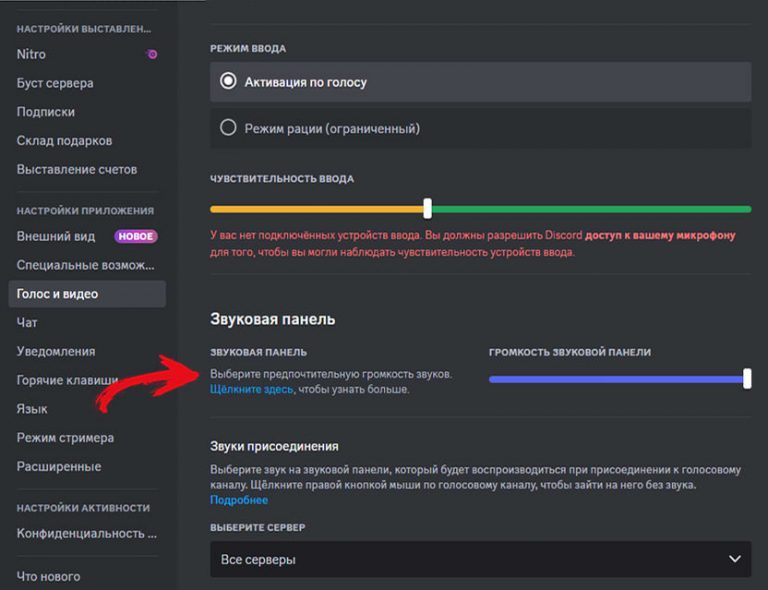Open the Подробнее link

(x=238, y=500)
